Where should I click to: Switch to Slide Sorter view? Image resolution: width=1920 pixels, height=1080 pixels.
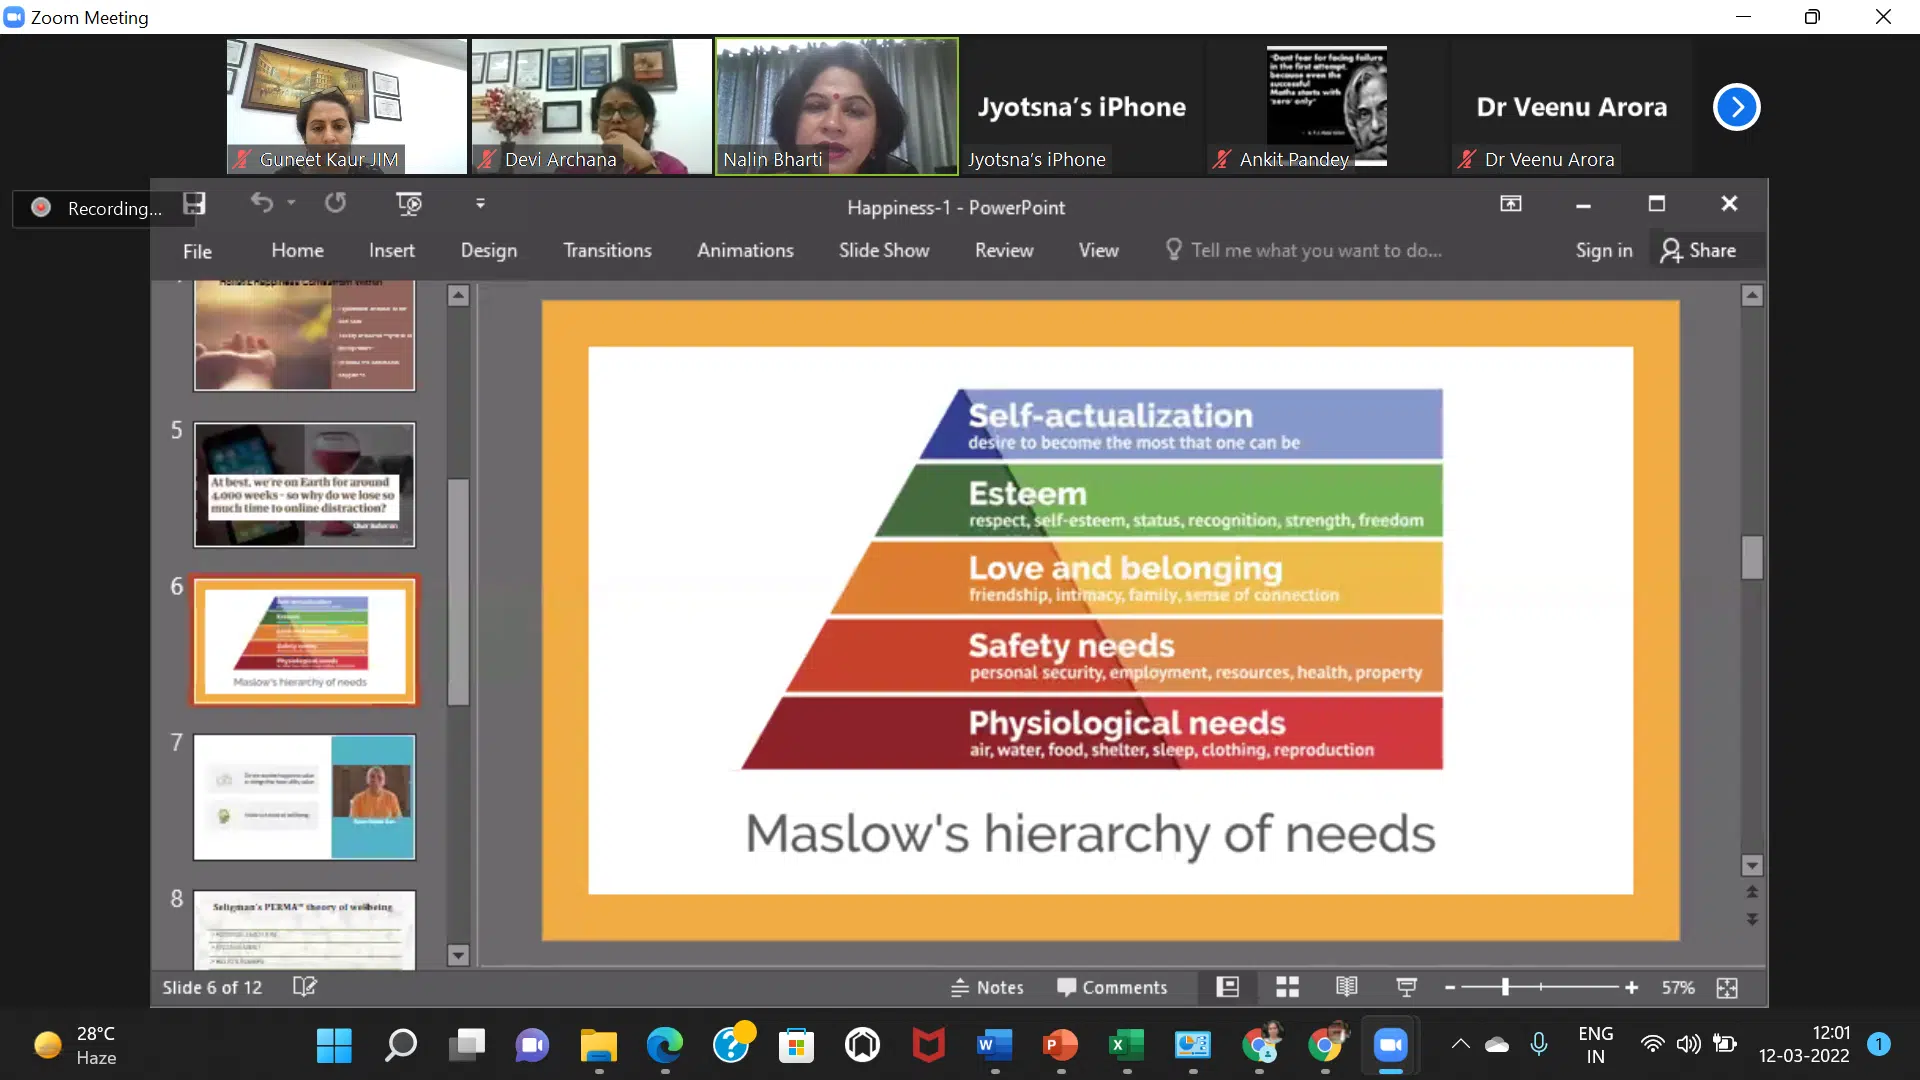coord(1287,988)
